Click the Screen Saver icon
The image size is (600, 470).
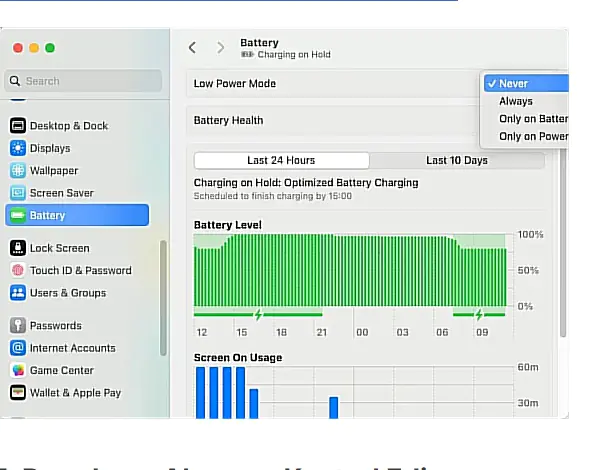click(18, 193)
